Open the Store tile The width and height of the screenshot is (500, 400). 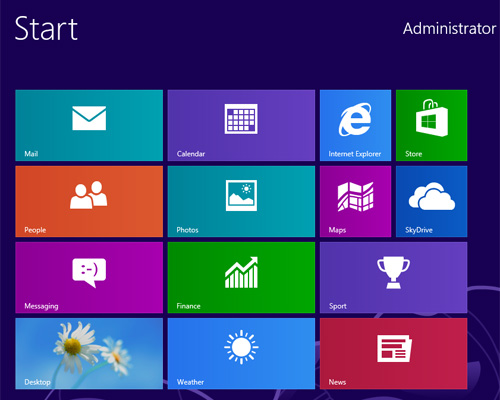click(x=432, y=125)
